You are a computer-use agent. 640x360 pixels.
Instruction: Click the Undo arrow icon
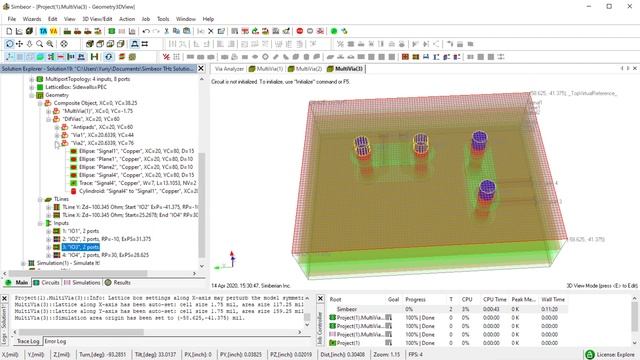(146, 31)
